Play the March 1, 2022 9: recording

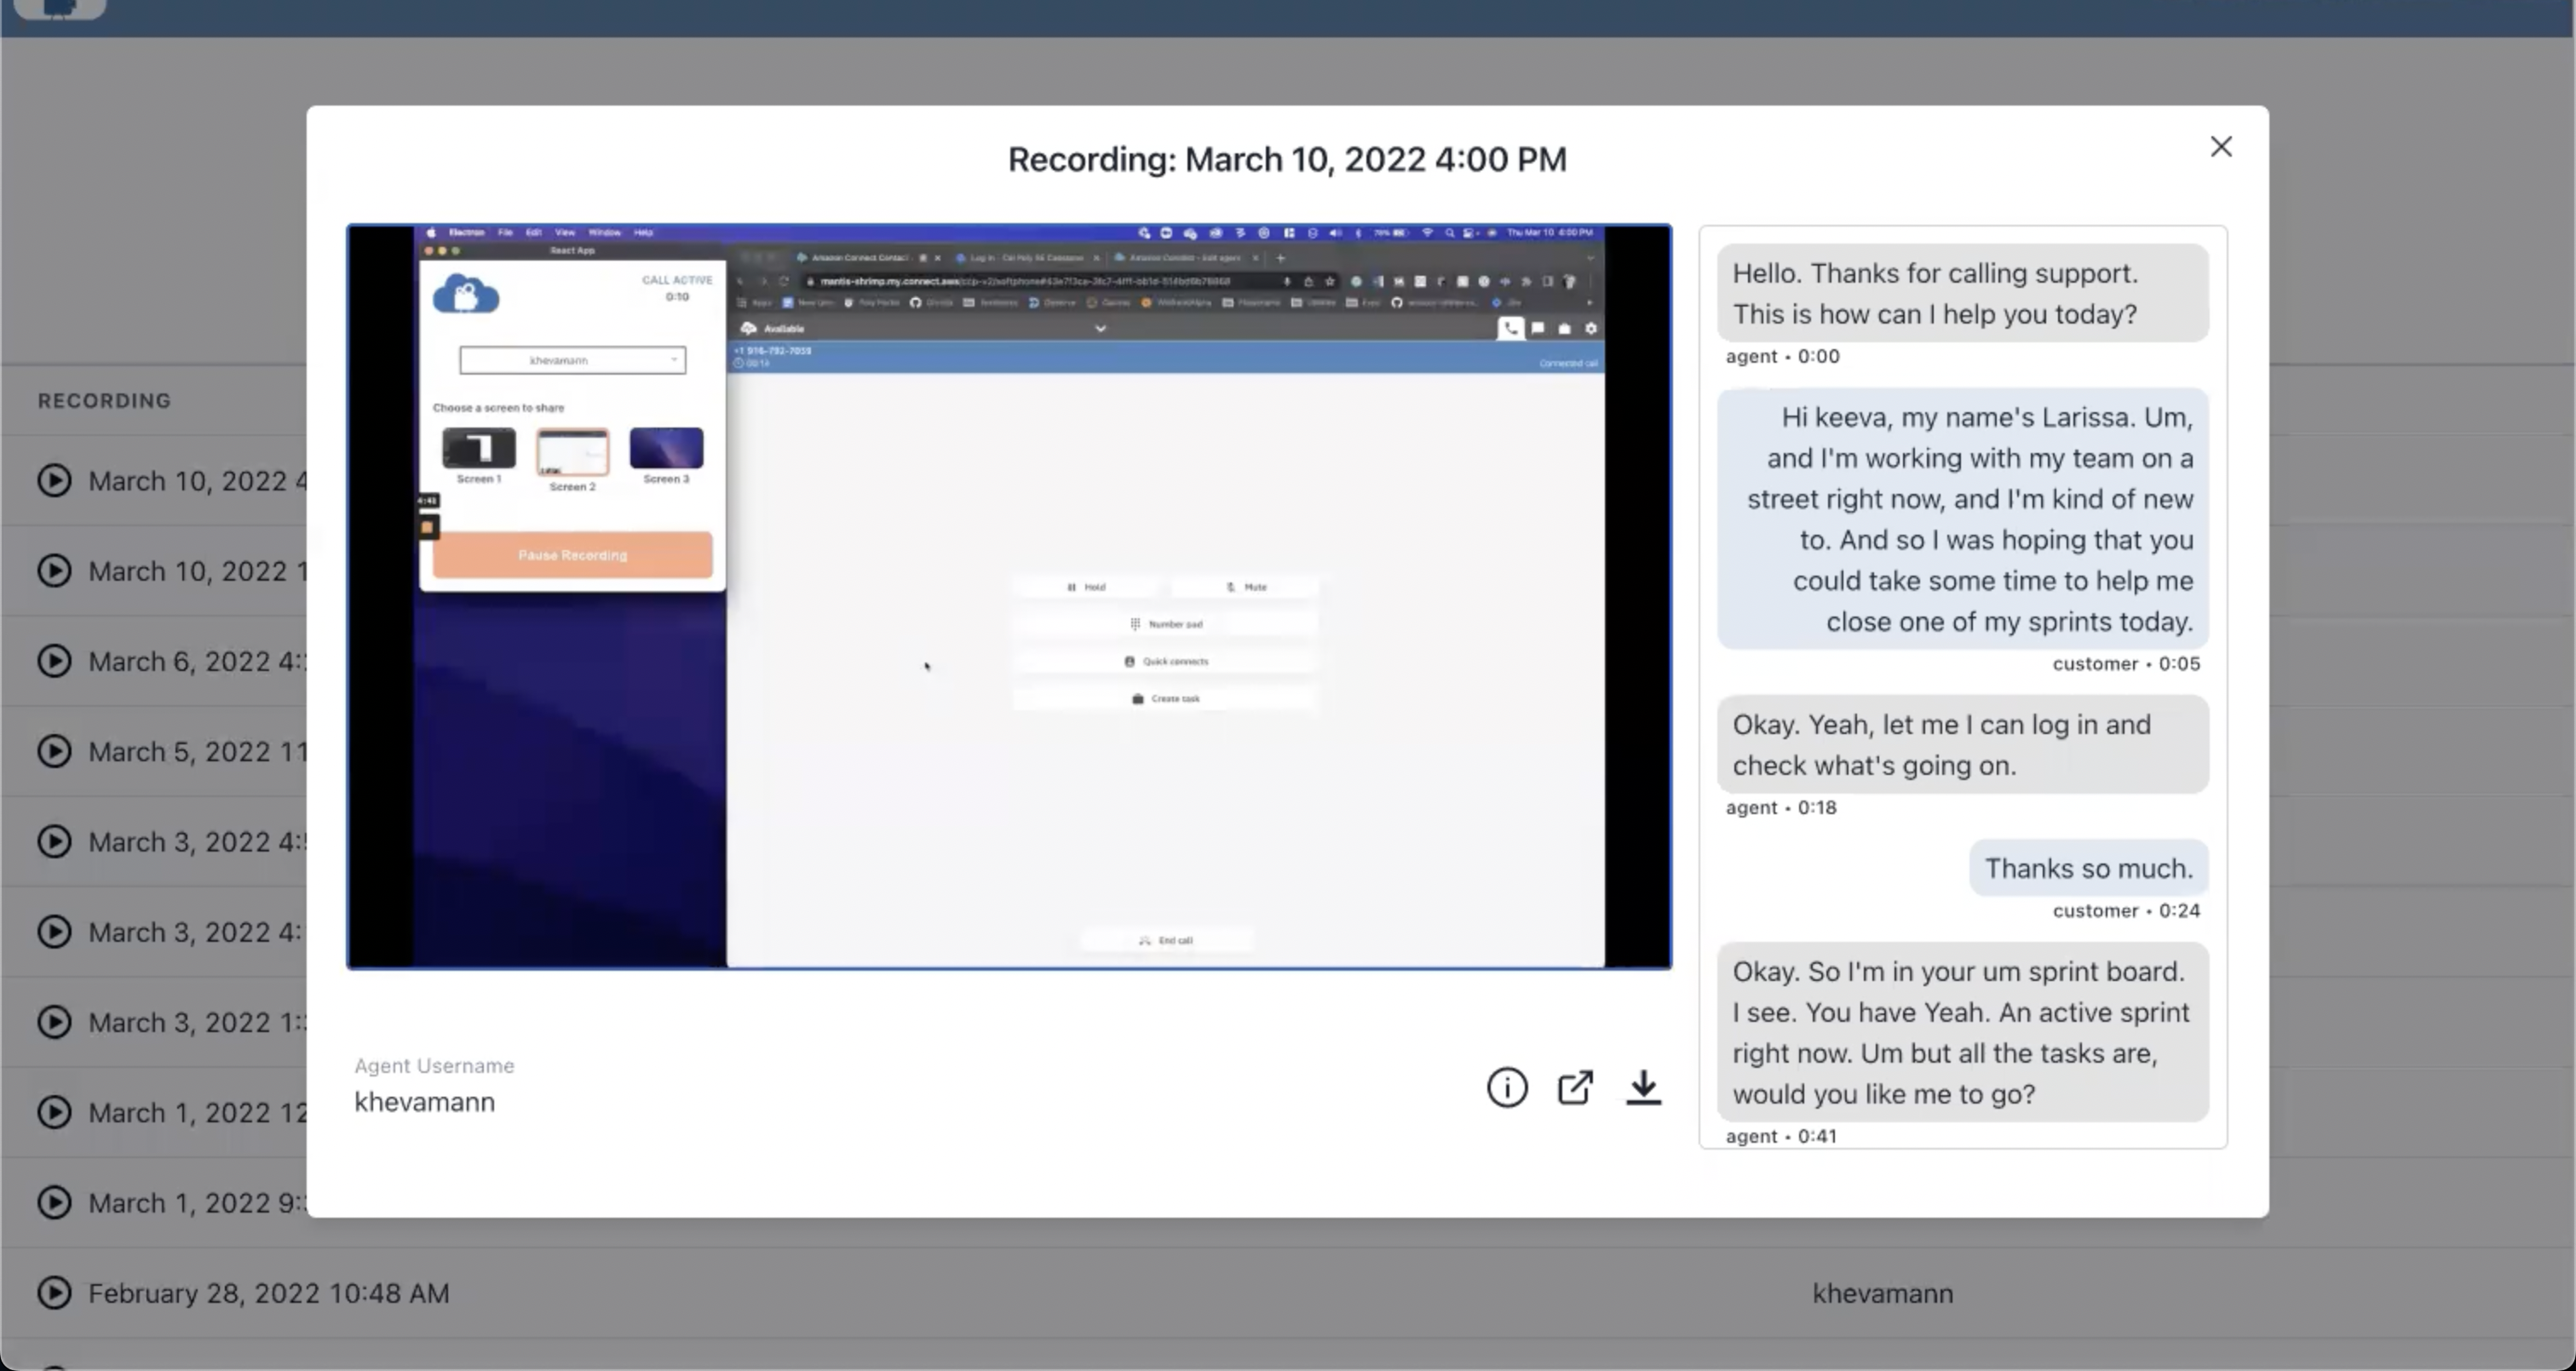point(54,1202)
